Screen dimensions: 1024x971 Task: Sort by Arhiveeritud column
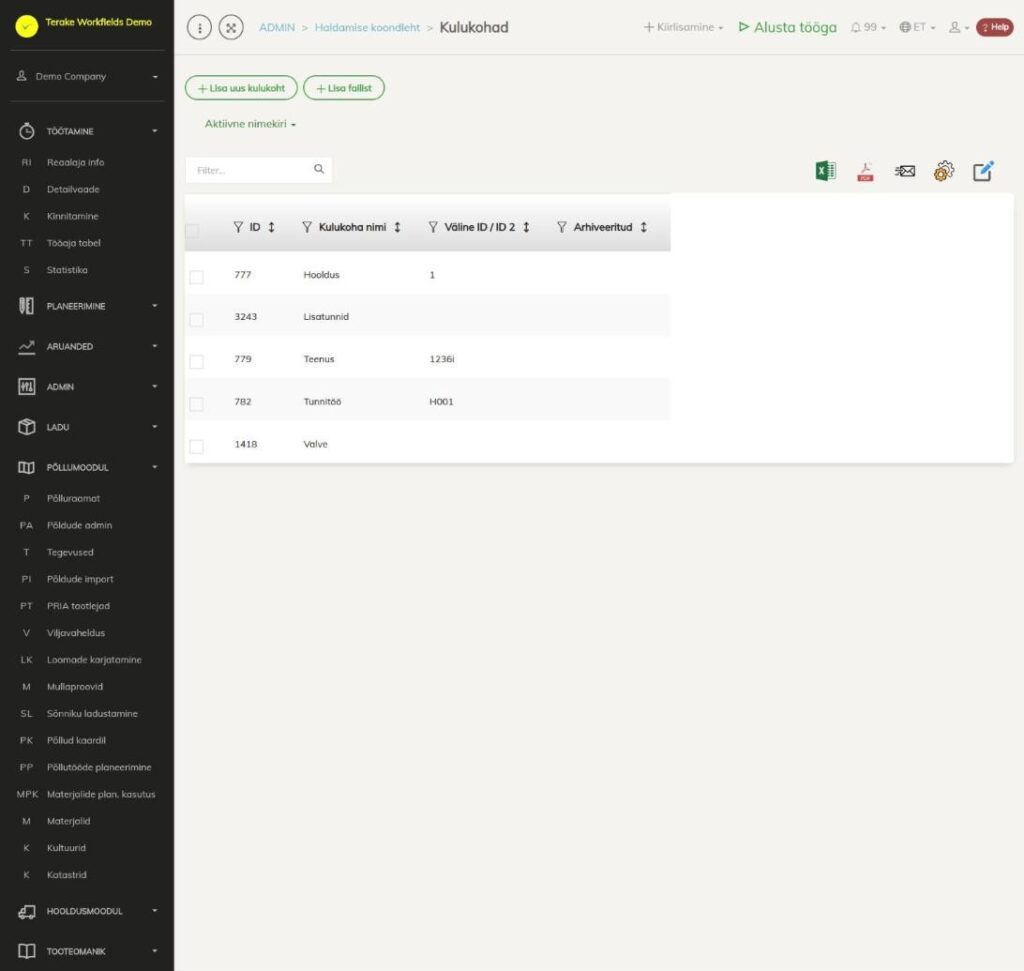(643, 227)
